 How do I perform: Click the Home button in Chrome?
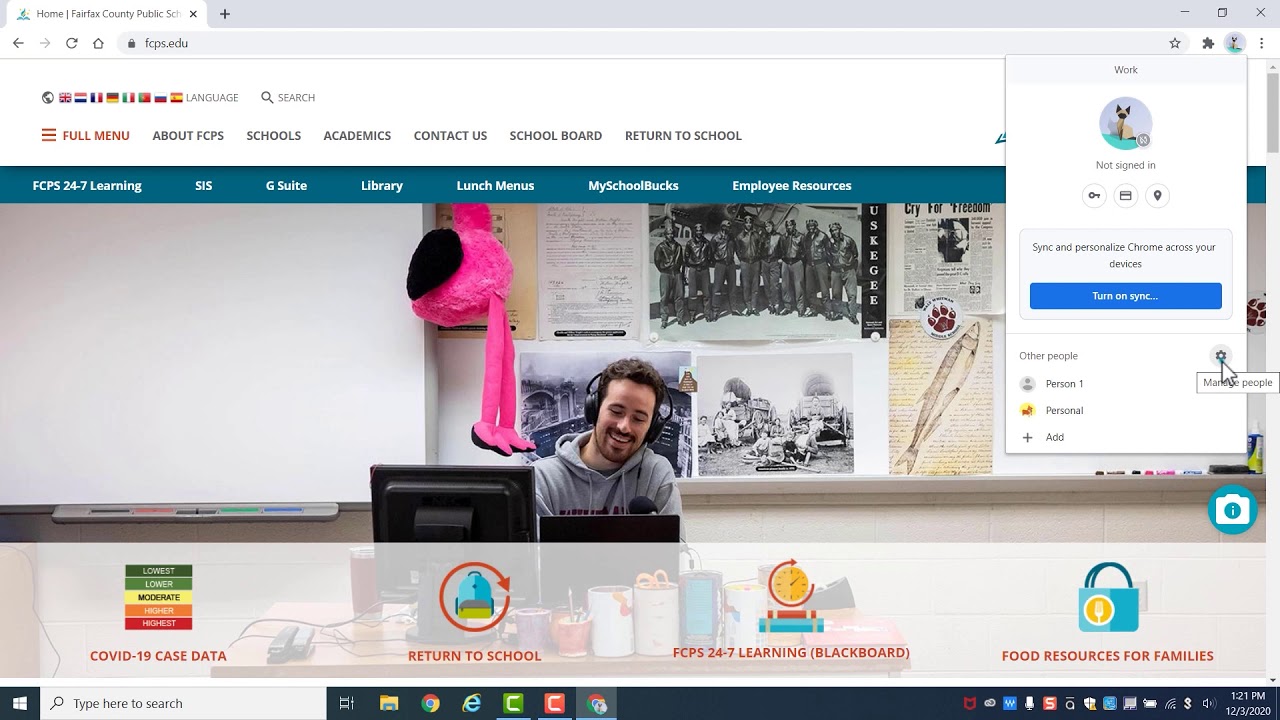98,43
